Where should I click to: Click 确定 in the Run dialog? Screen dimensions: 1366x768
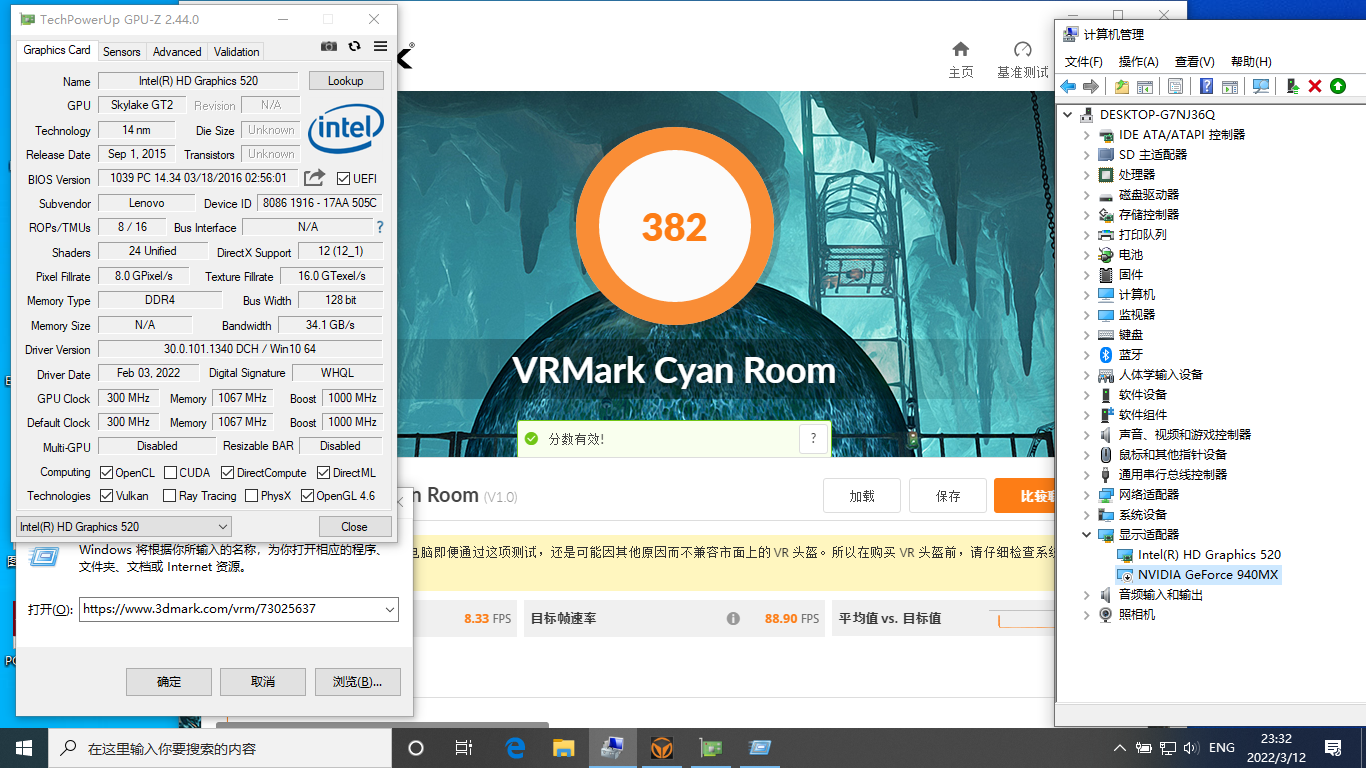[169, 682]
